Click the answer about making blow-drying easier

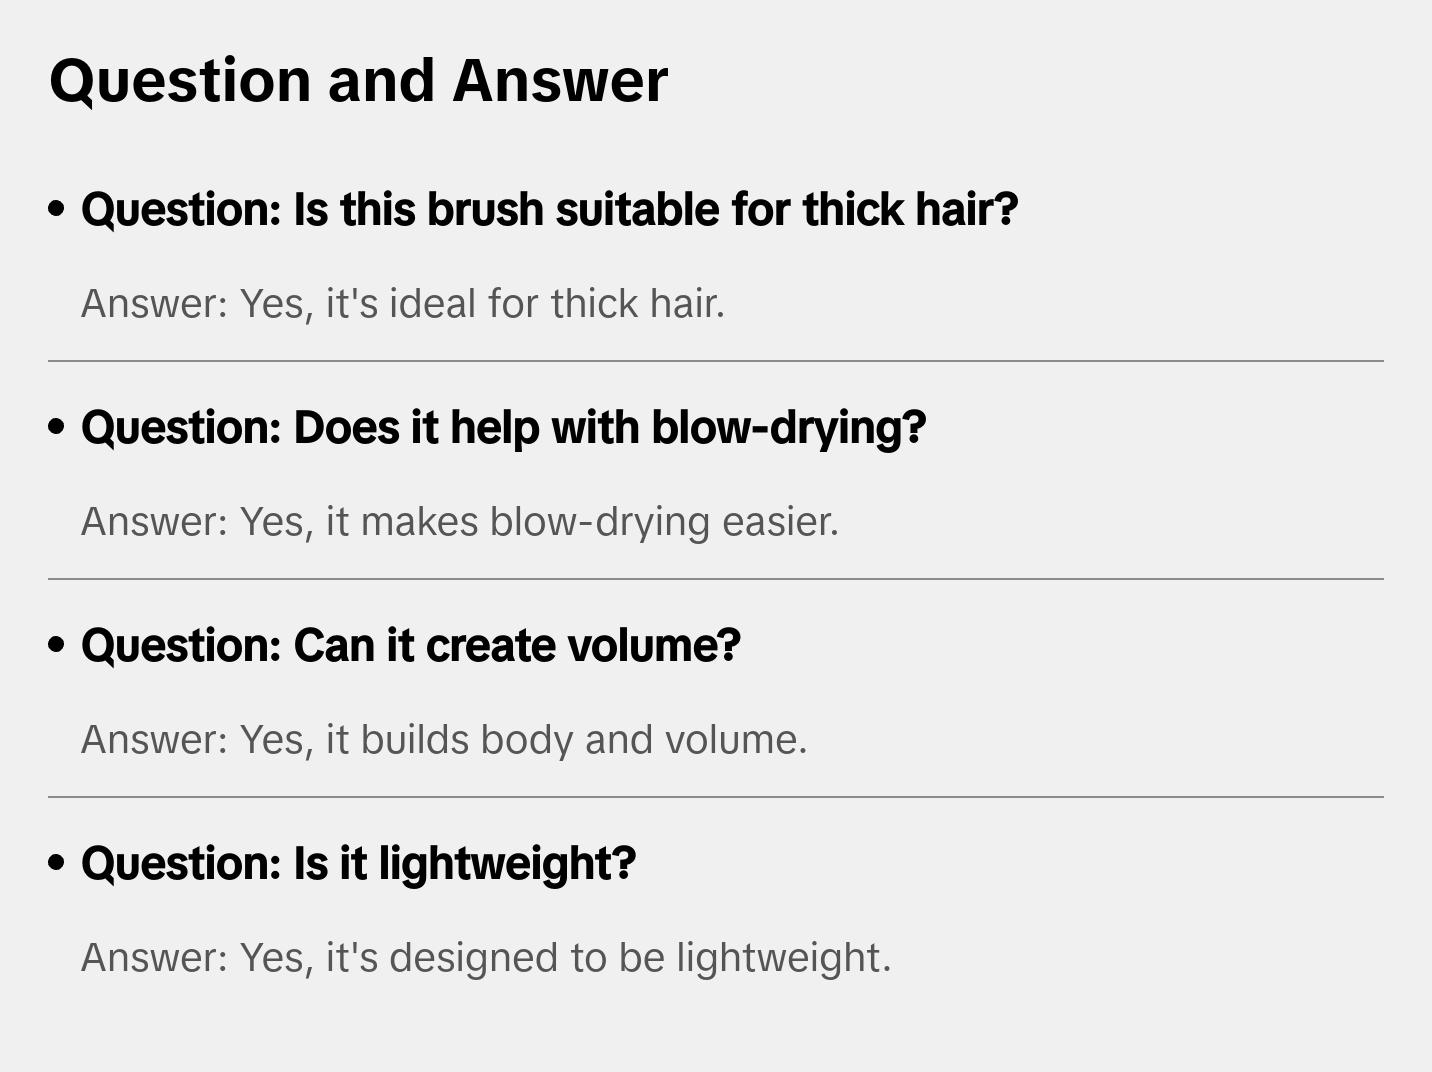click(460, 522)
